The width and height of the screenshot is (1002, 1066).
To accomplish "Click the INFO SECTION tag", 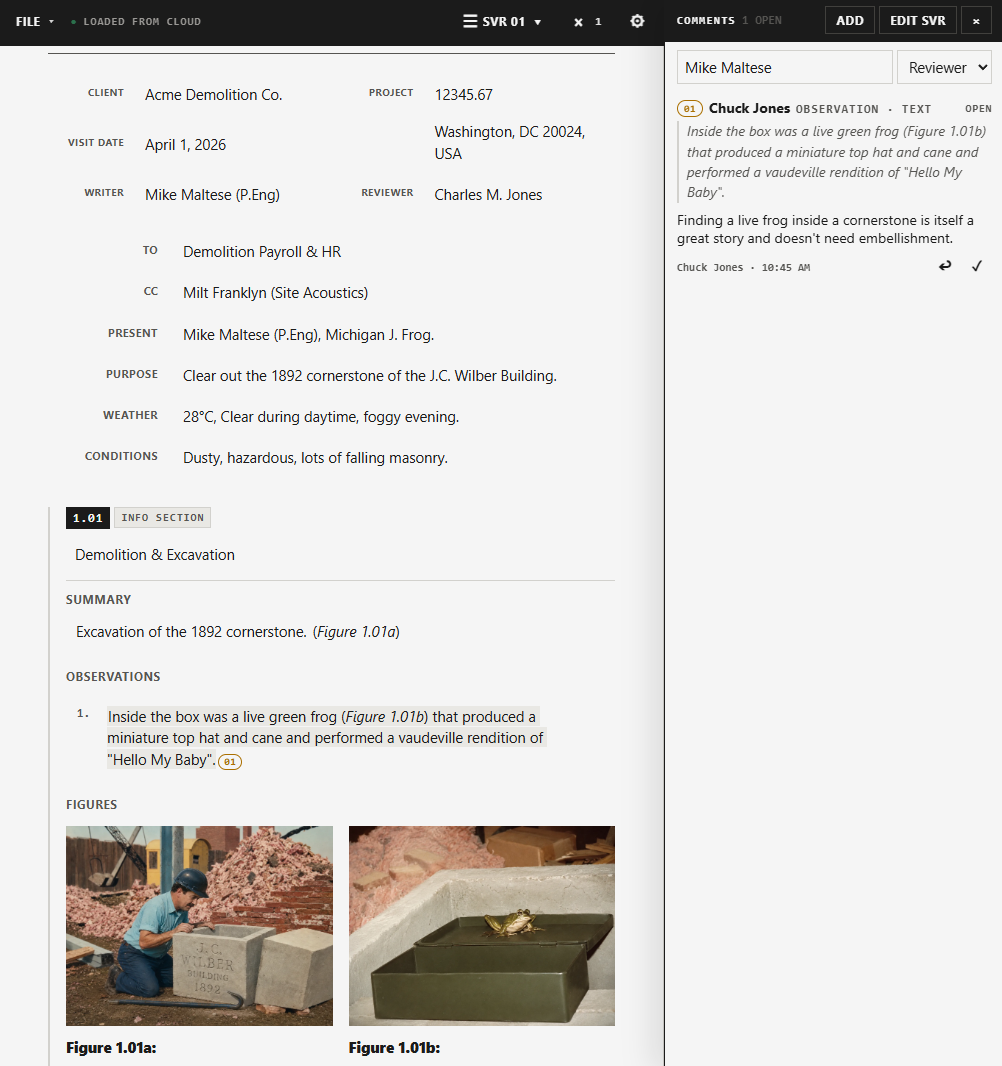I will click(162, 518).
